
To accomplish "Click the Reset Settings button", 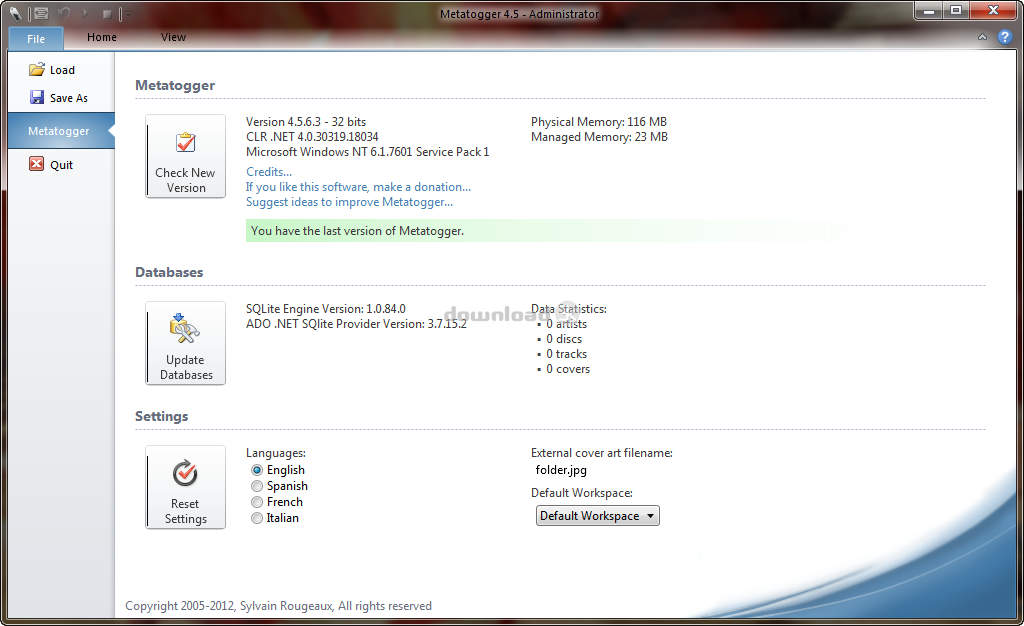I will [185, 487].
